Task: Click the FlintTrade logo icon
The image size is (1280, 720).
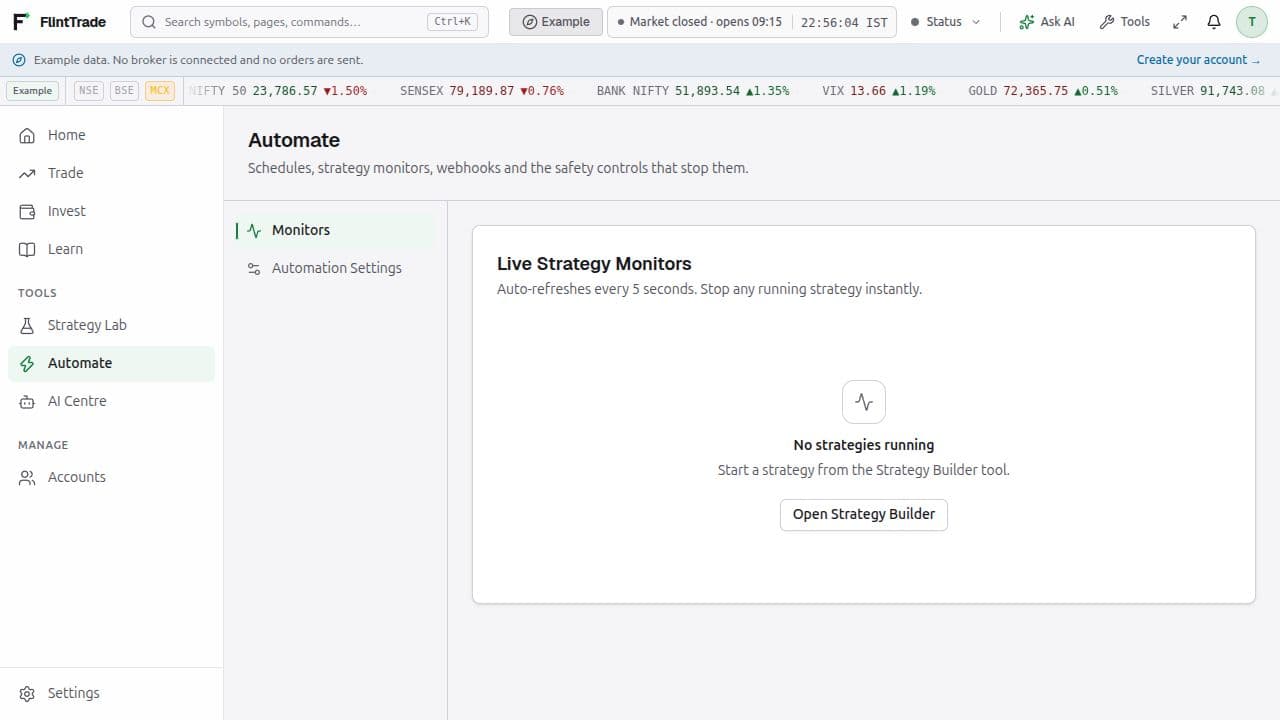Action: (21, 21)
